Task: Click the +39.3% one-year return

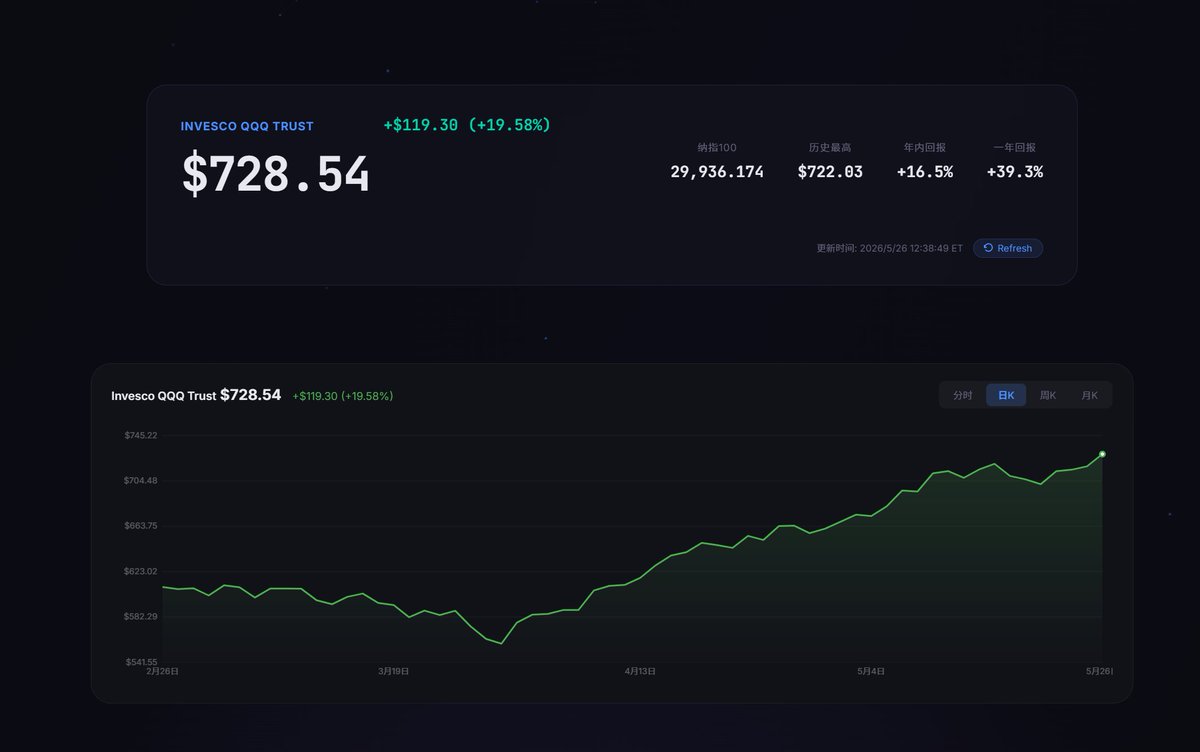Action: (1015, 172)
